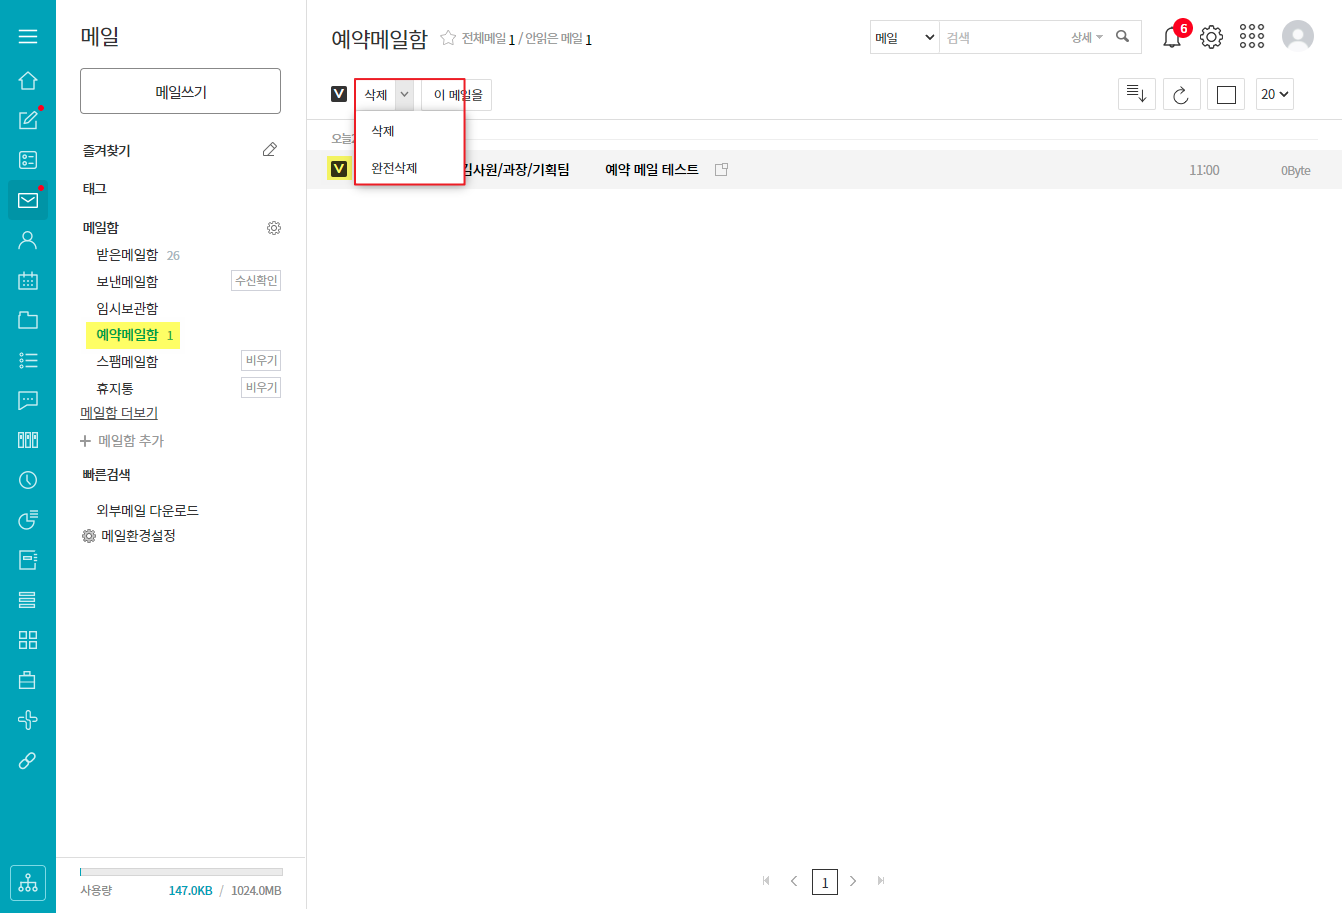The image size is (1342, 913).
Task: Click the settings gear in header
Action: 1211,37
